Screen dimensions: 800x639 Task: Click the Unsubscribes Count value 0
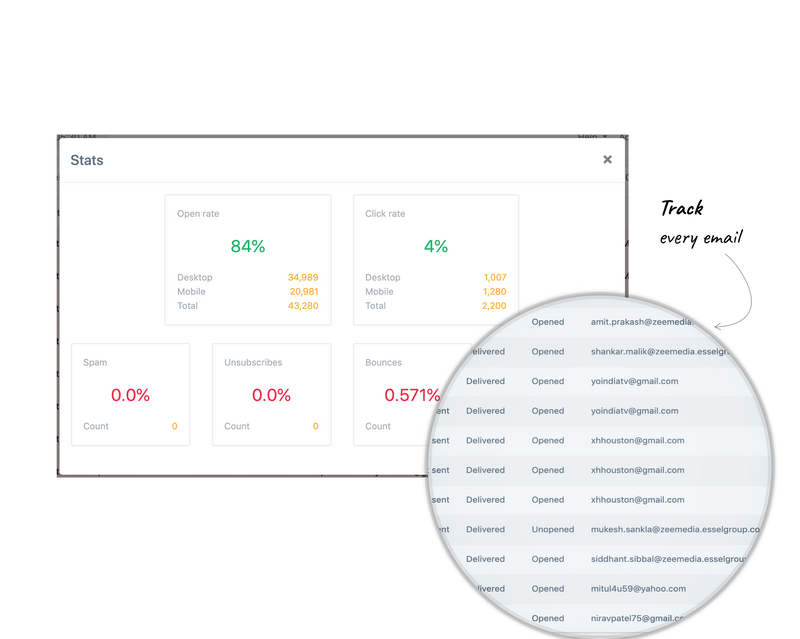click(x=315, y=426)
